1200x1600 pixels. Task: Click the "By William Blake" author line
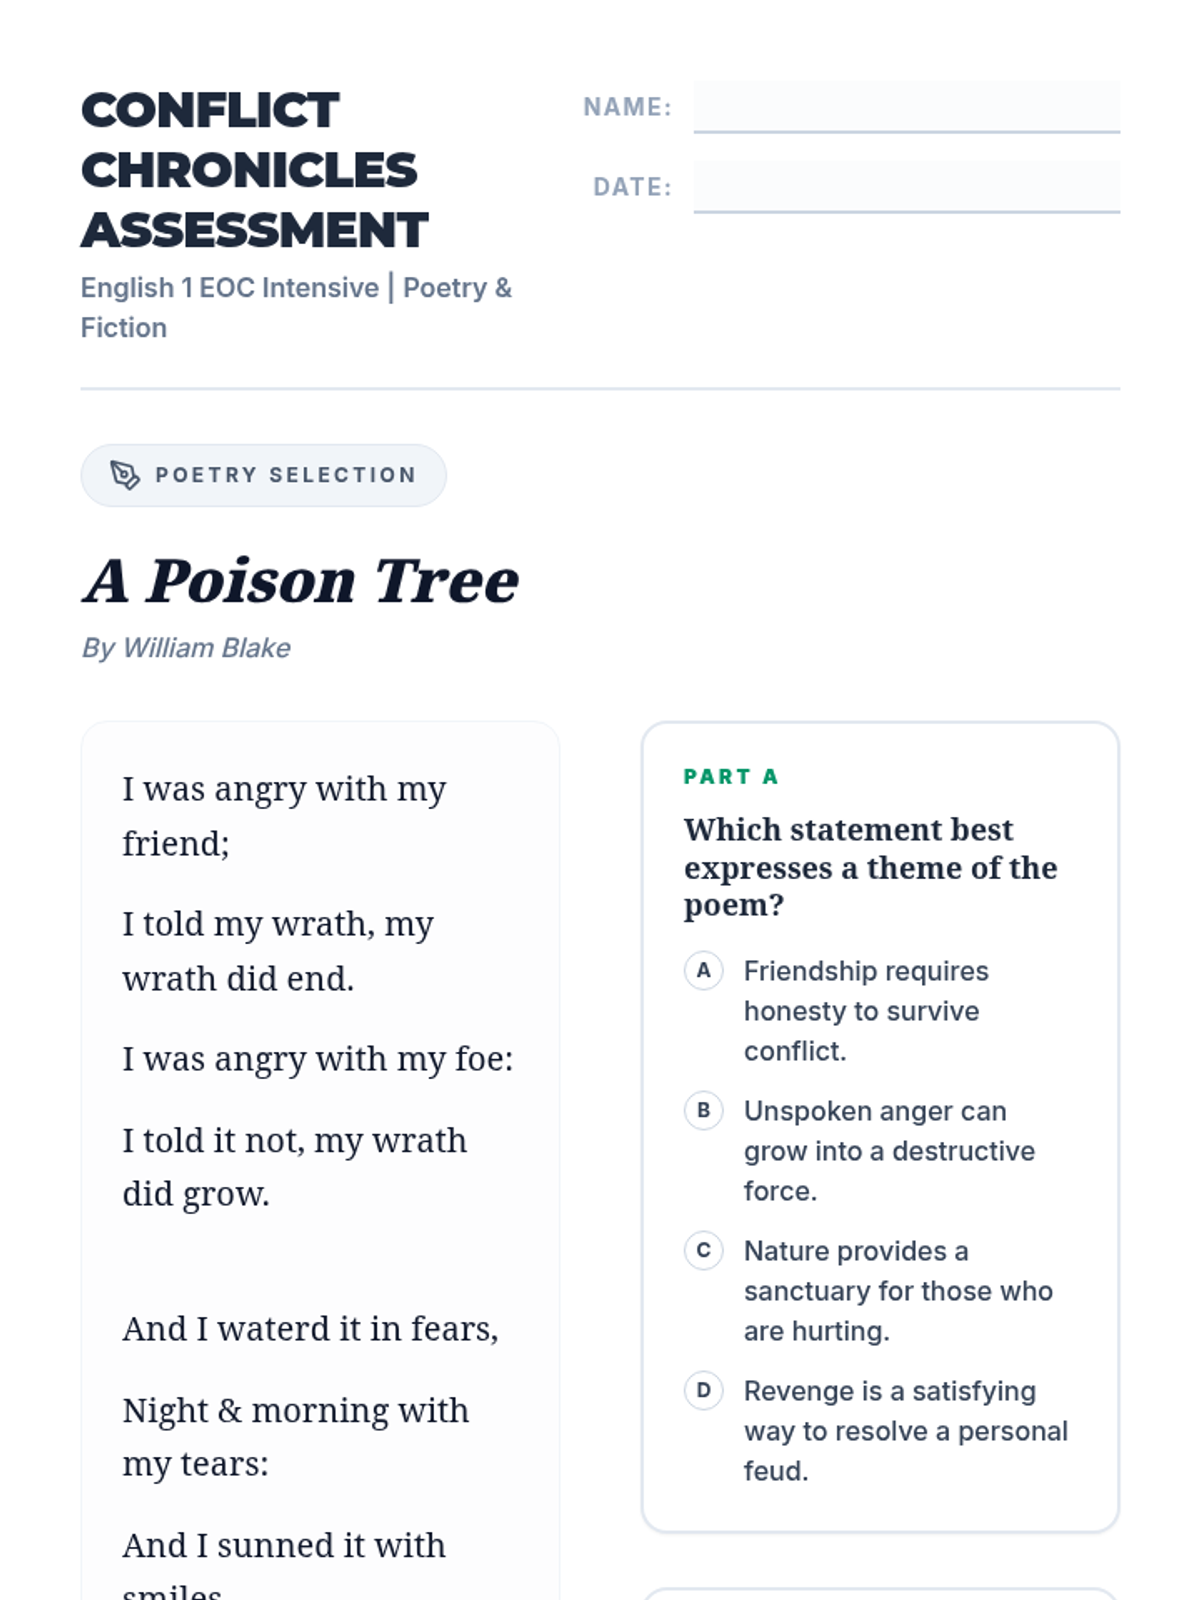coord(186,648)
